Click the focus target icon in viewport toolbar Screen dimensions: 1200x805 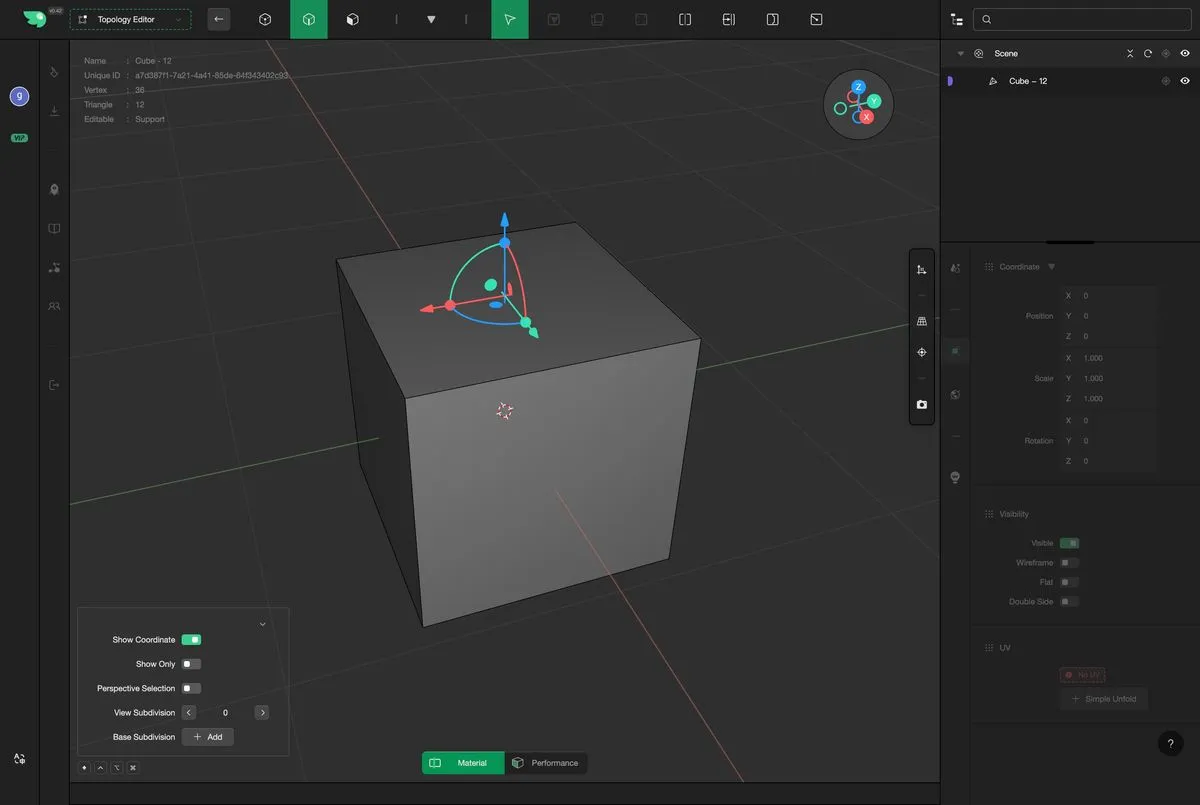pyautogui.click(x=921, y=352)
